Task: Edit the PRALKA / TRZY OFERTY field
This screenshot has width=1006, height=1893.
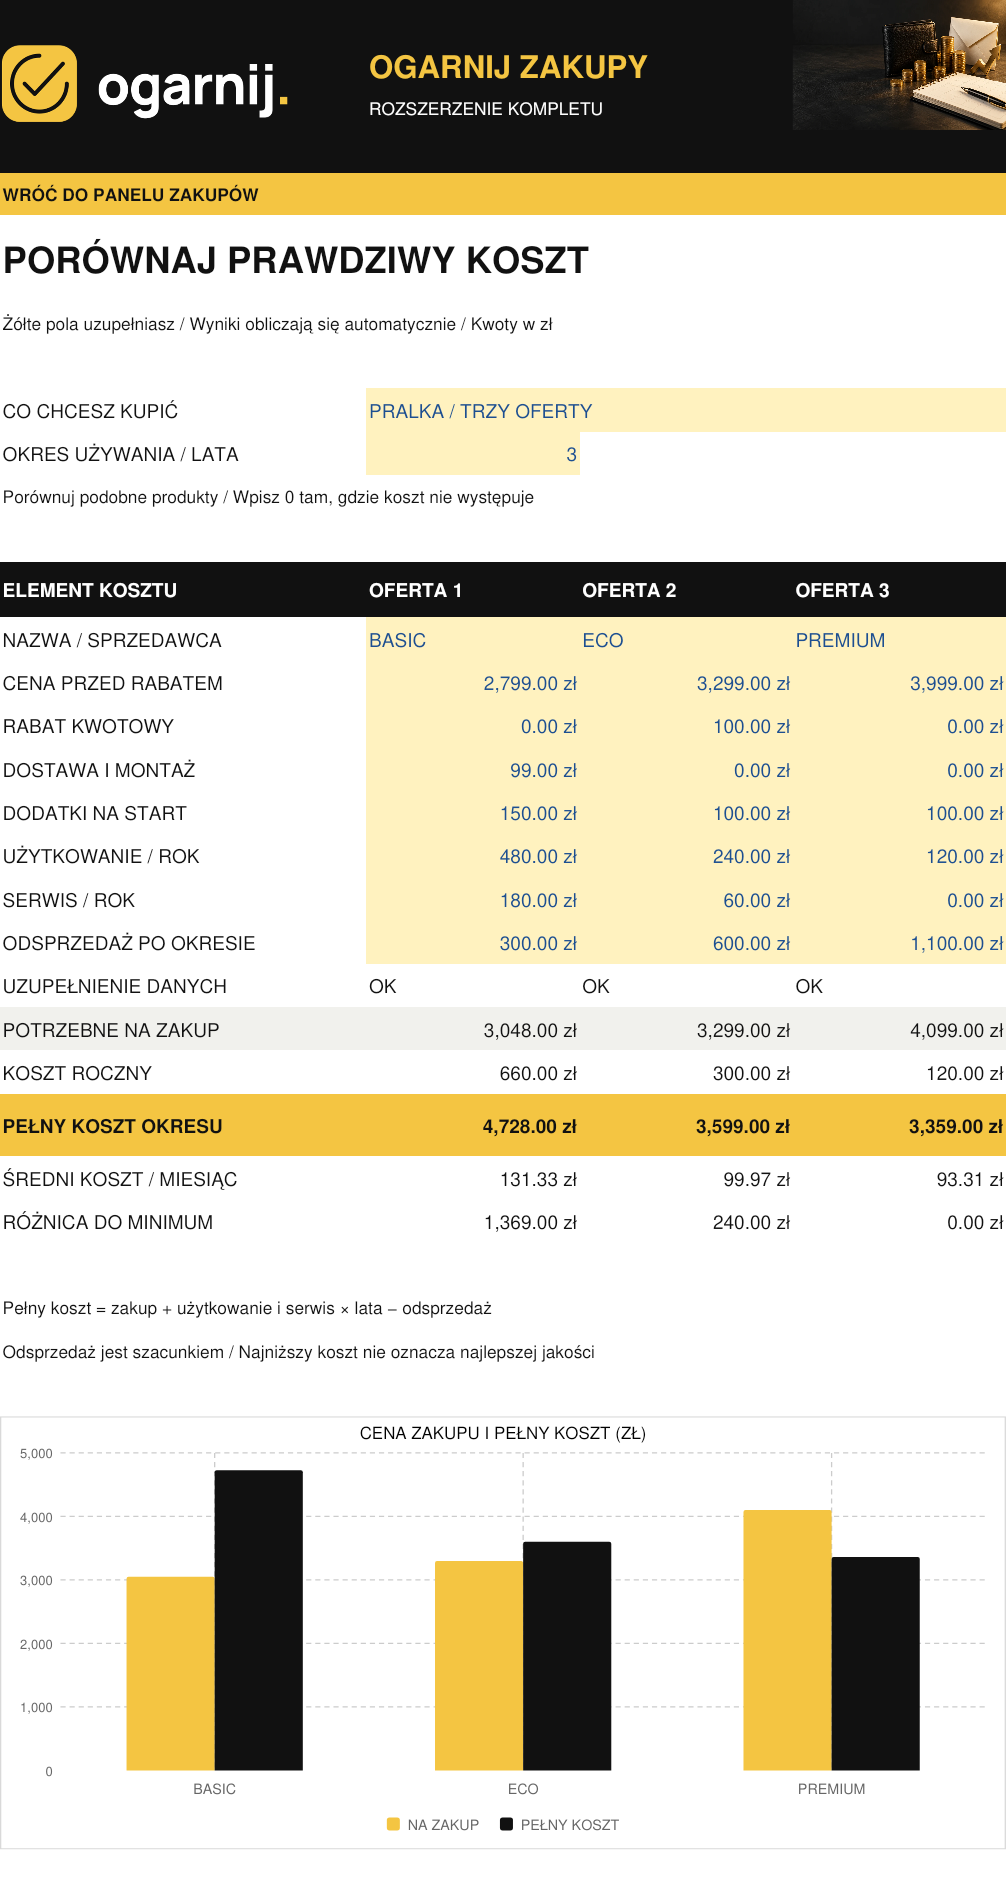Action: (x=686, y=411)
